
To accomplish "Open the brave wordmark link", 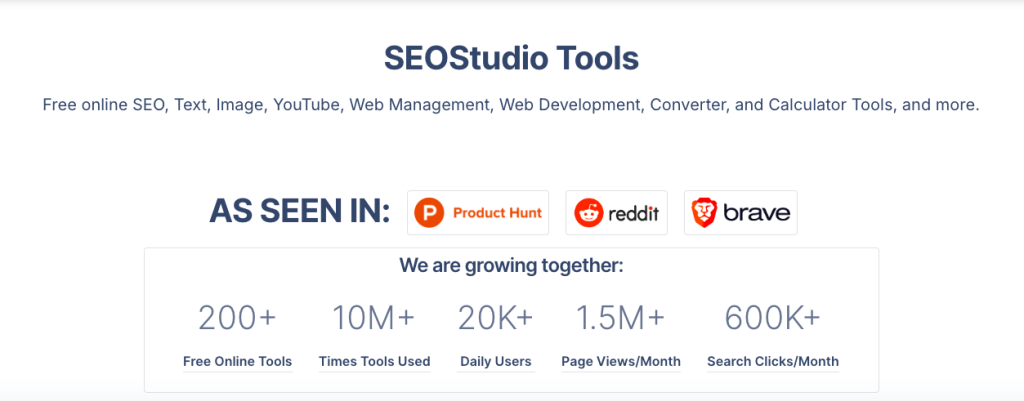I will pyautogui.click(x=756, y=213).
